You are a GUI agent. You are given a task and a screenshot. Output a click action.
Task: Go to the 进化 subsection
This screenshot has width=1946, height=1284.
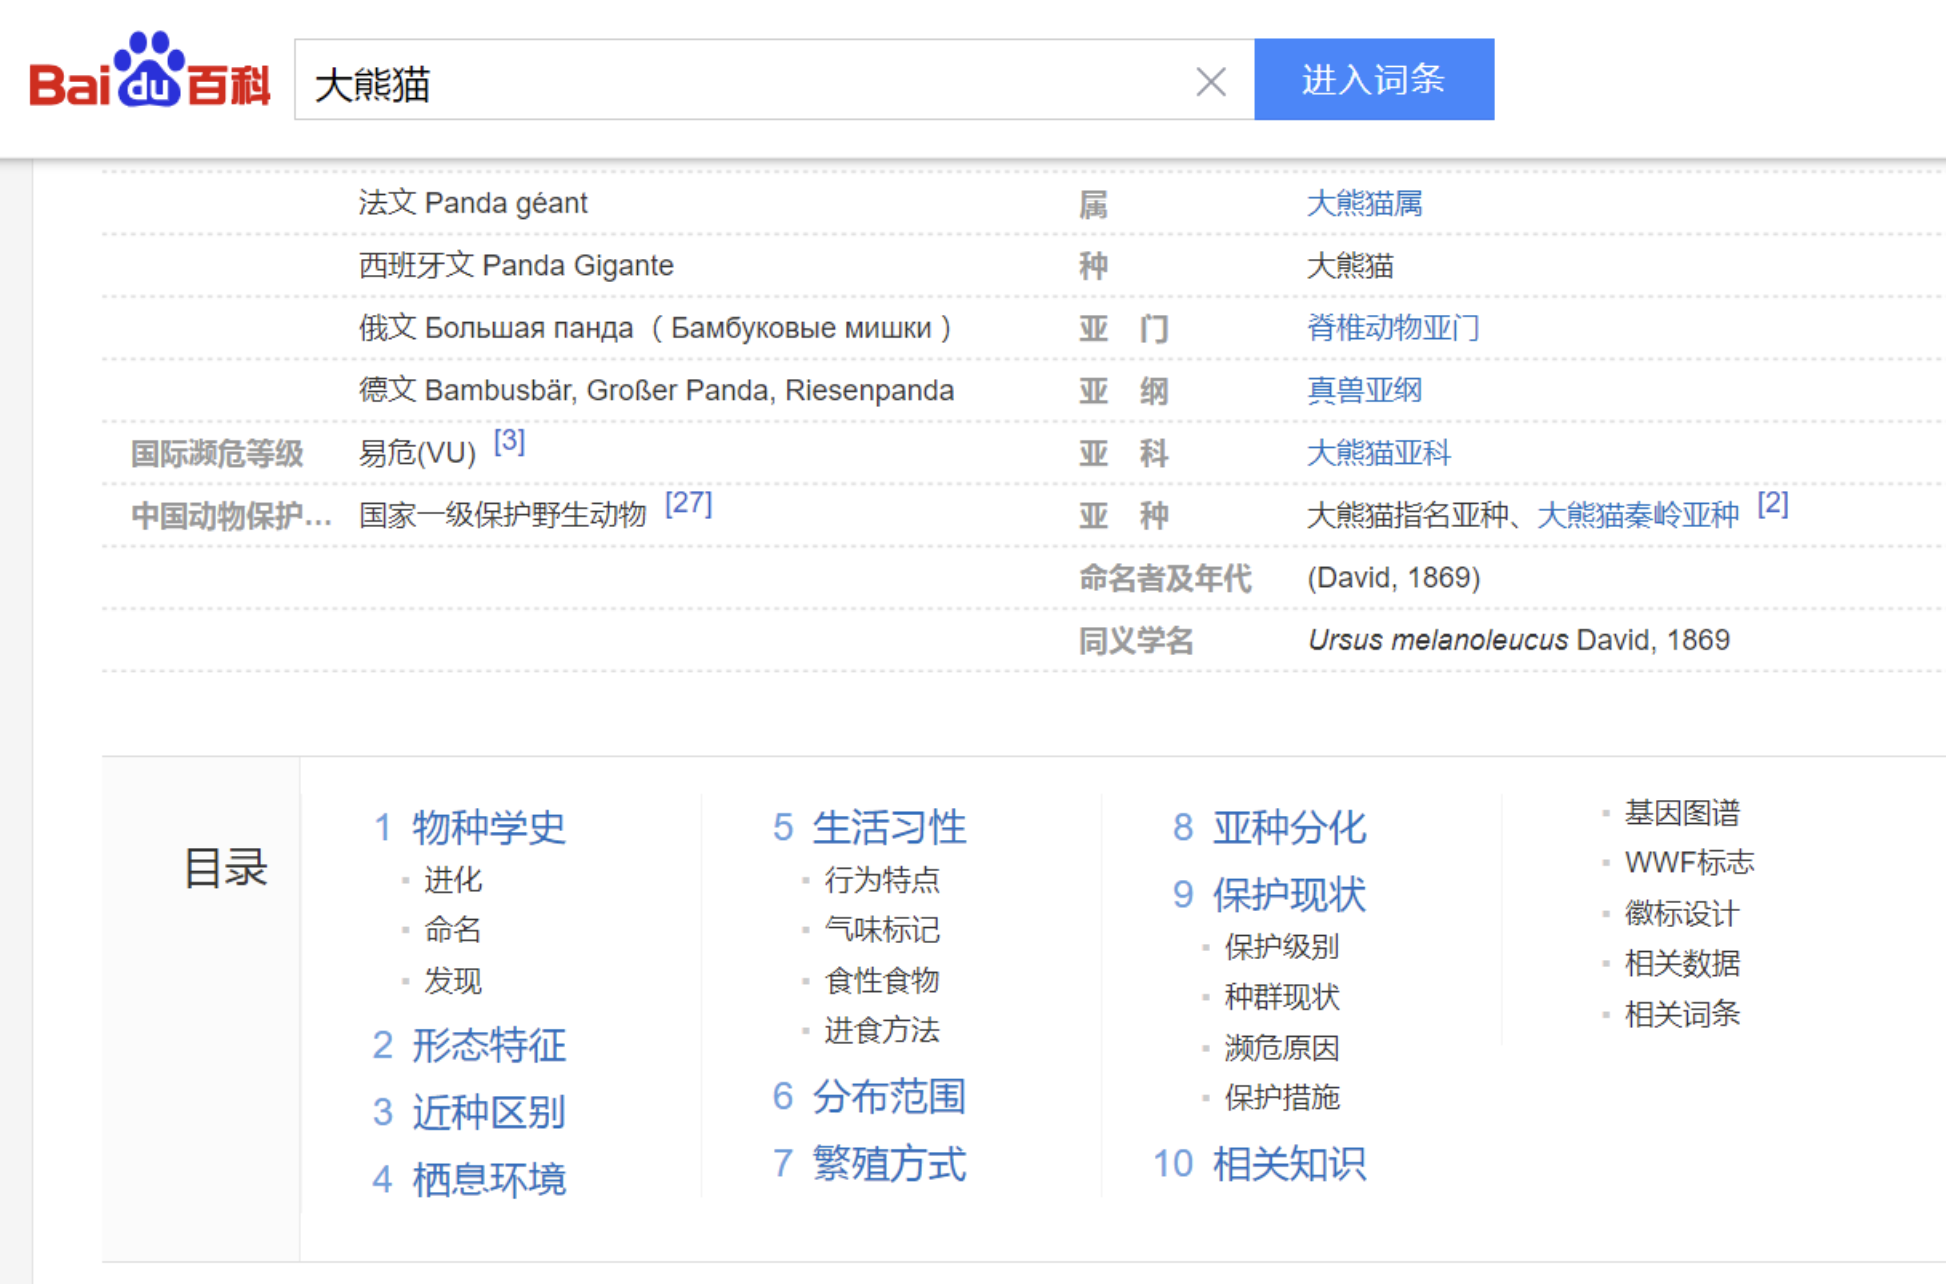tap(452, 880)
